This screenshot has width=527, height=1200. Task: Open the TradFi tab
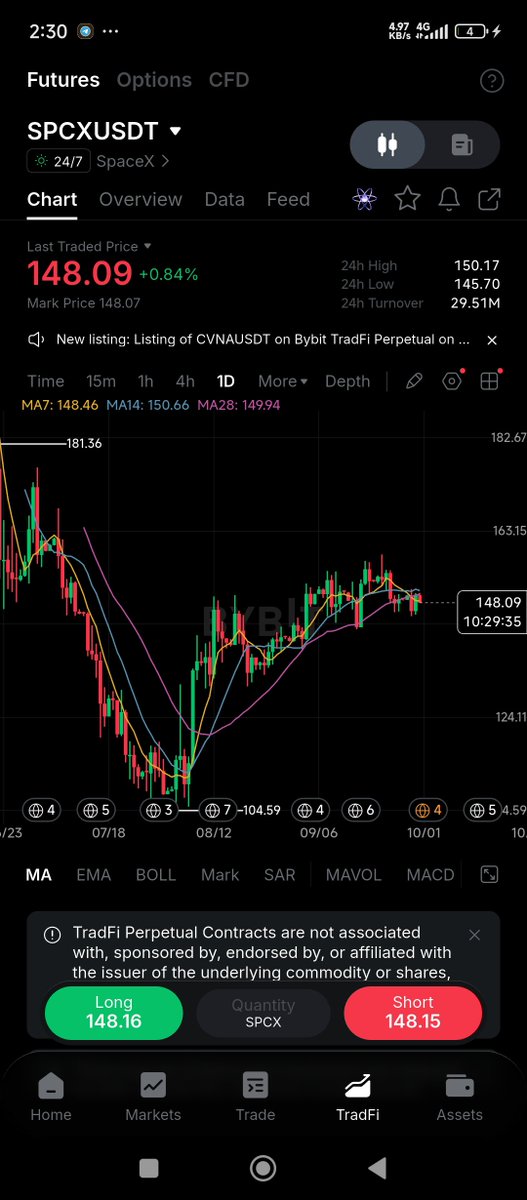(358, 1097)
